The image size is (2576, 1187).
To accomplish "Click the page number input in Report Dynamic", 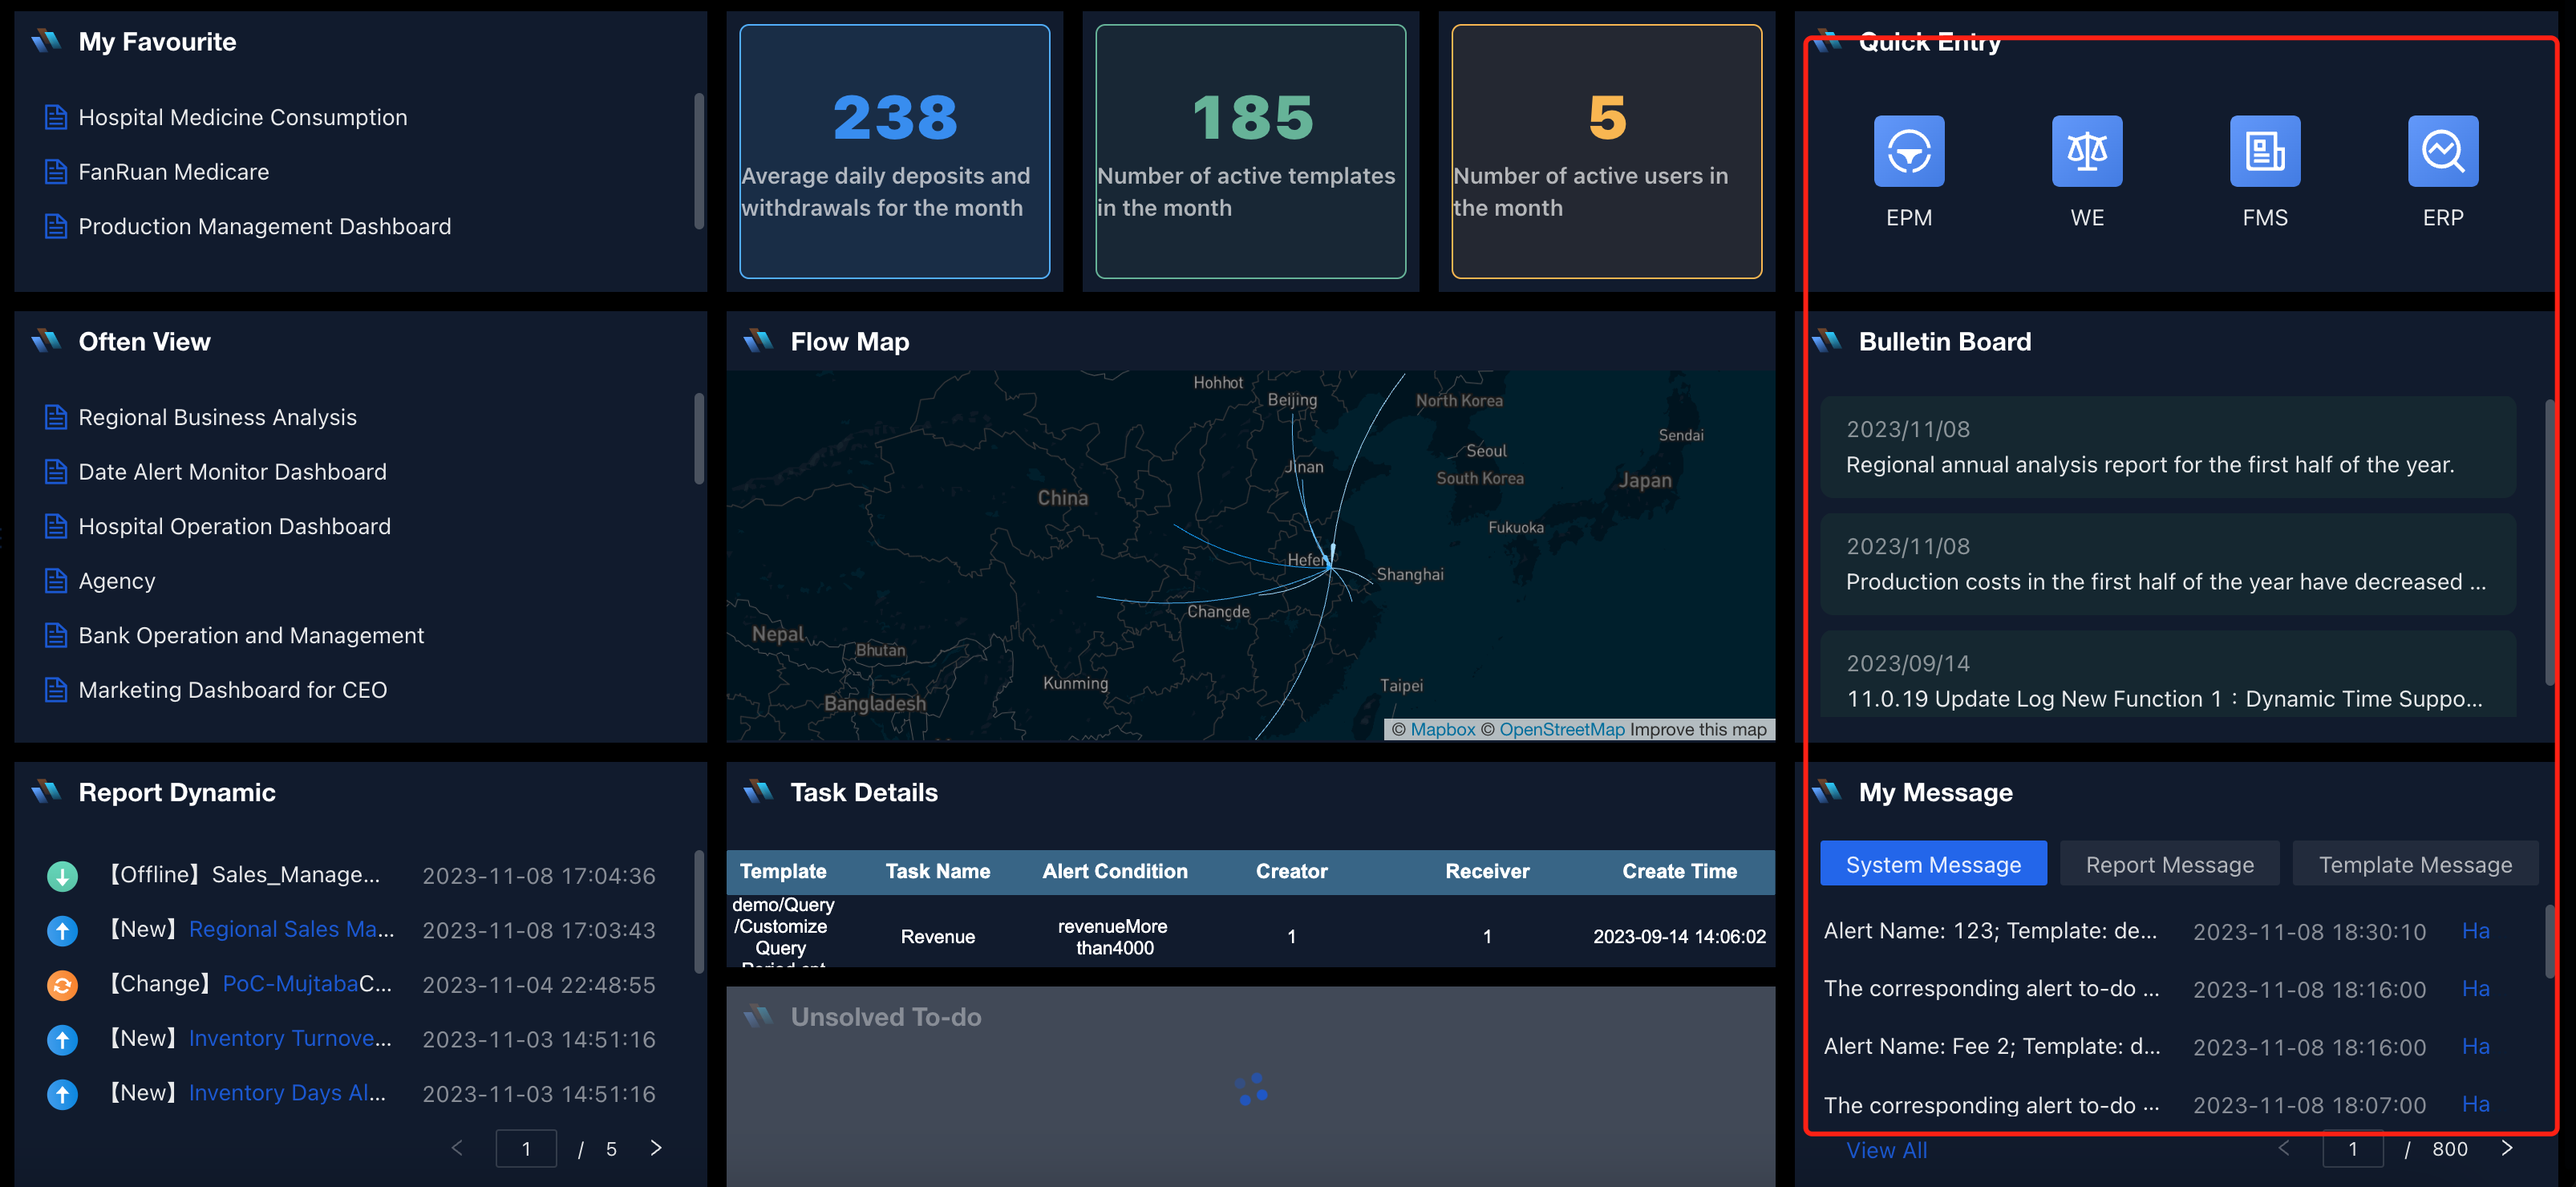I will [x=525, y=1148].
